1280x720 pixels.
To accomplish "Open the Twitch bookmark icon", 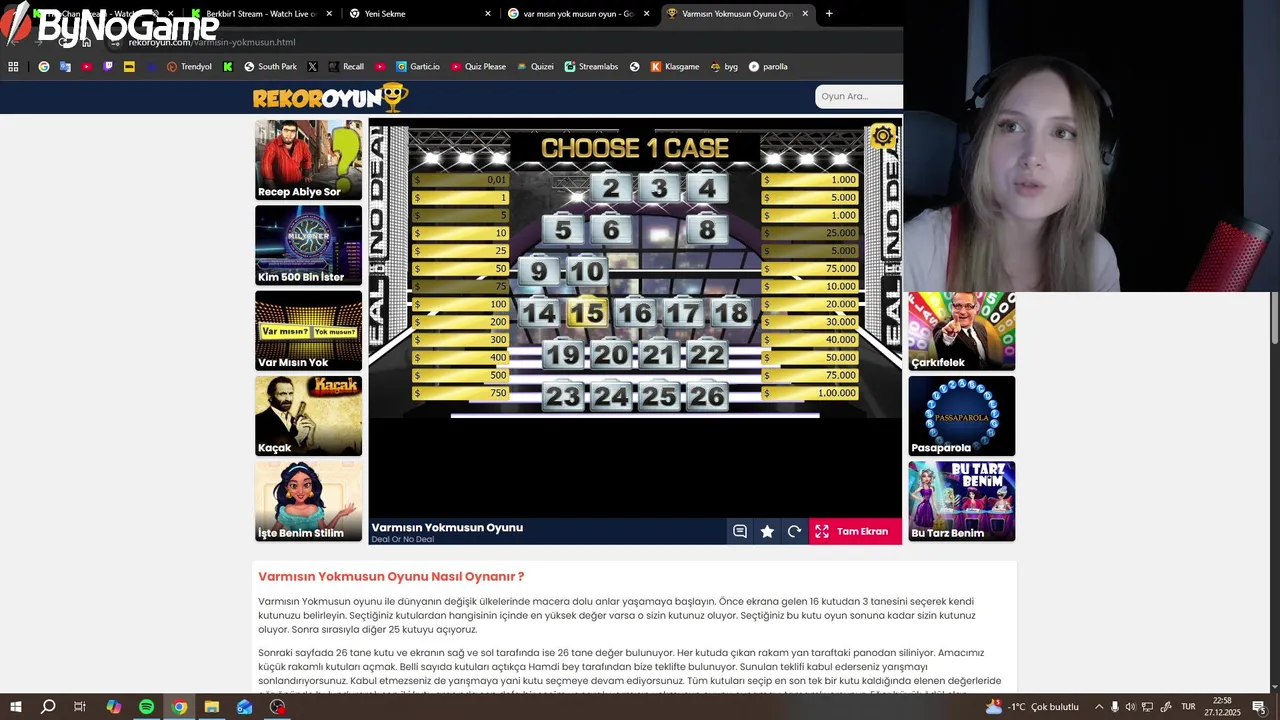I will [108, 67].
